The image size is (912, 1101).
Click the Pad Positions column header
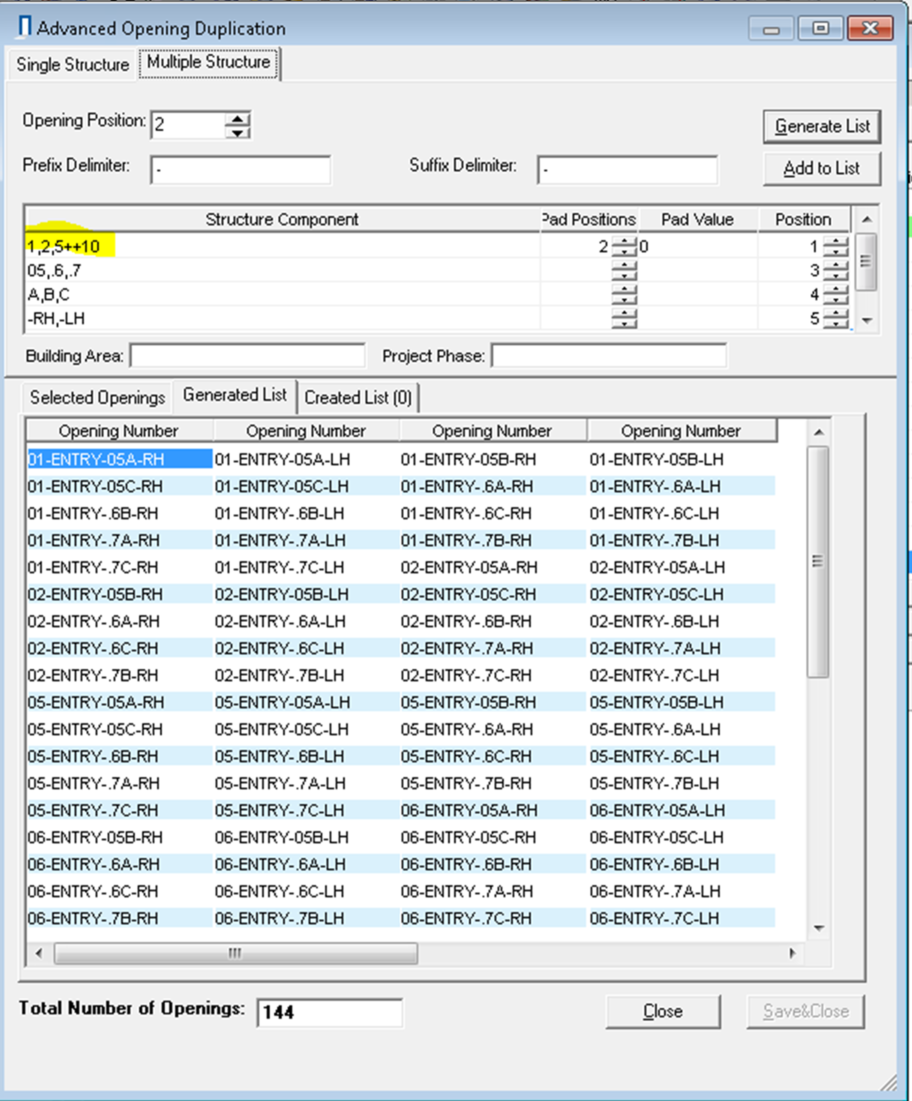[588, 220]
